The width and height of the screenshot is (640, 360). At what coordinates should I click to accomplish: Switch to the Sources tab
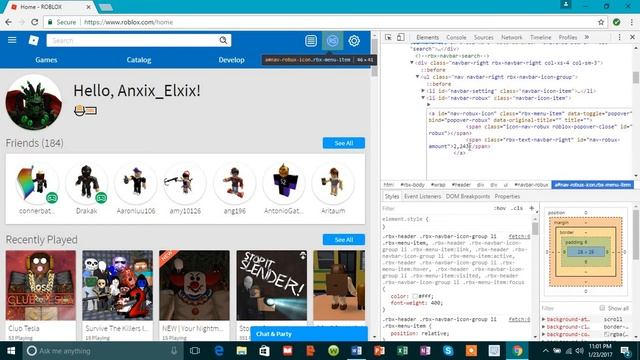(484, 37)
